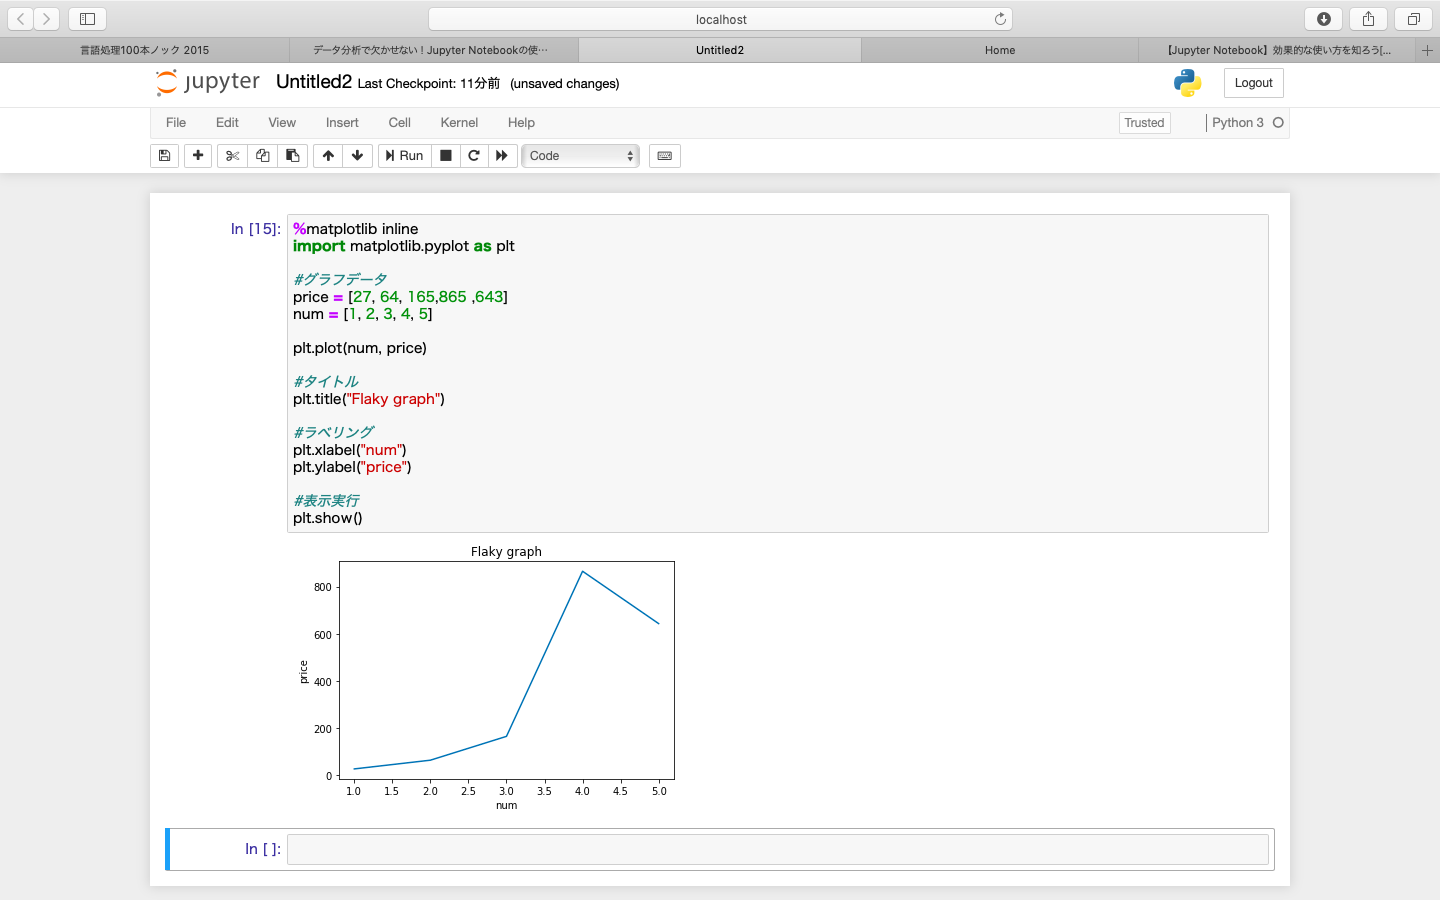The image size is (1440, 900).
Task: Click the localhost address bar
Action: tap(720, 19)
